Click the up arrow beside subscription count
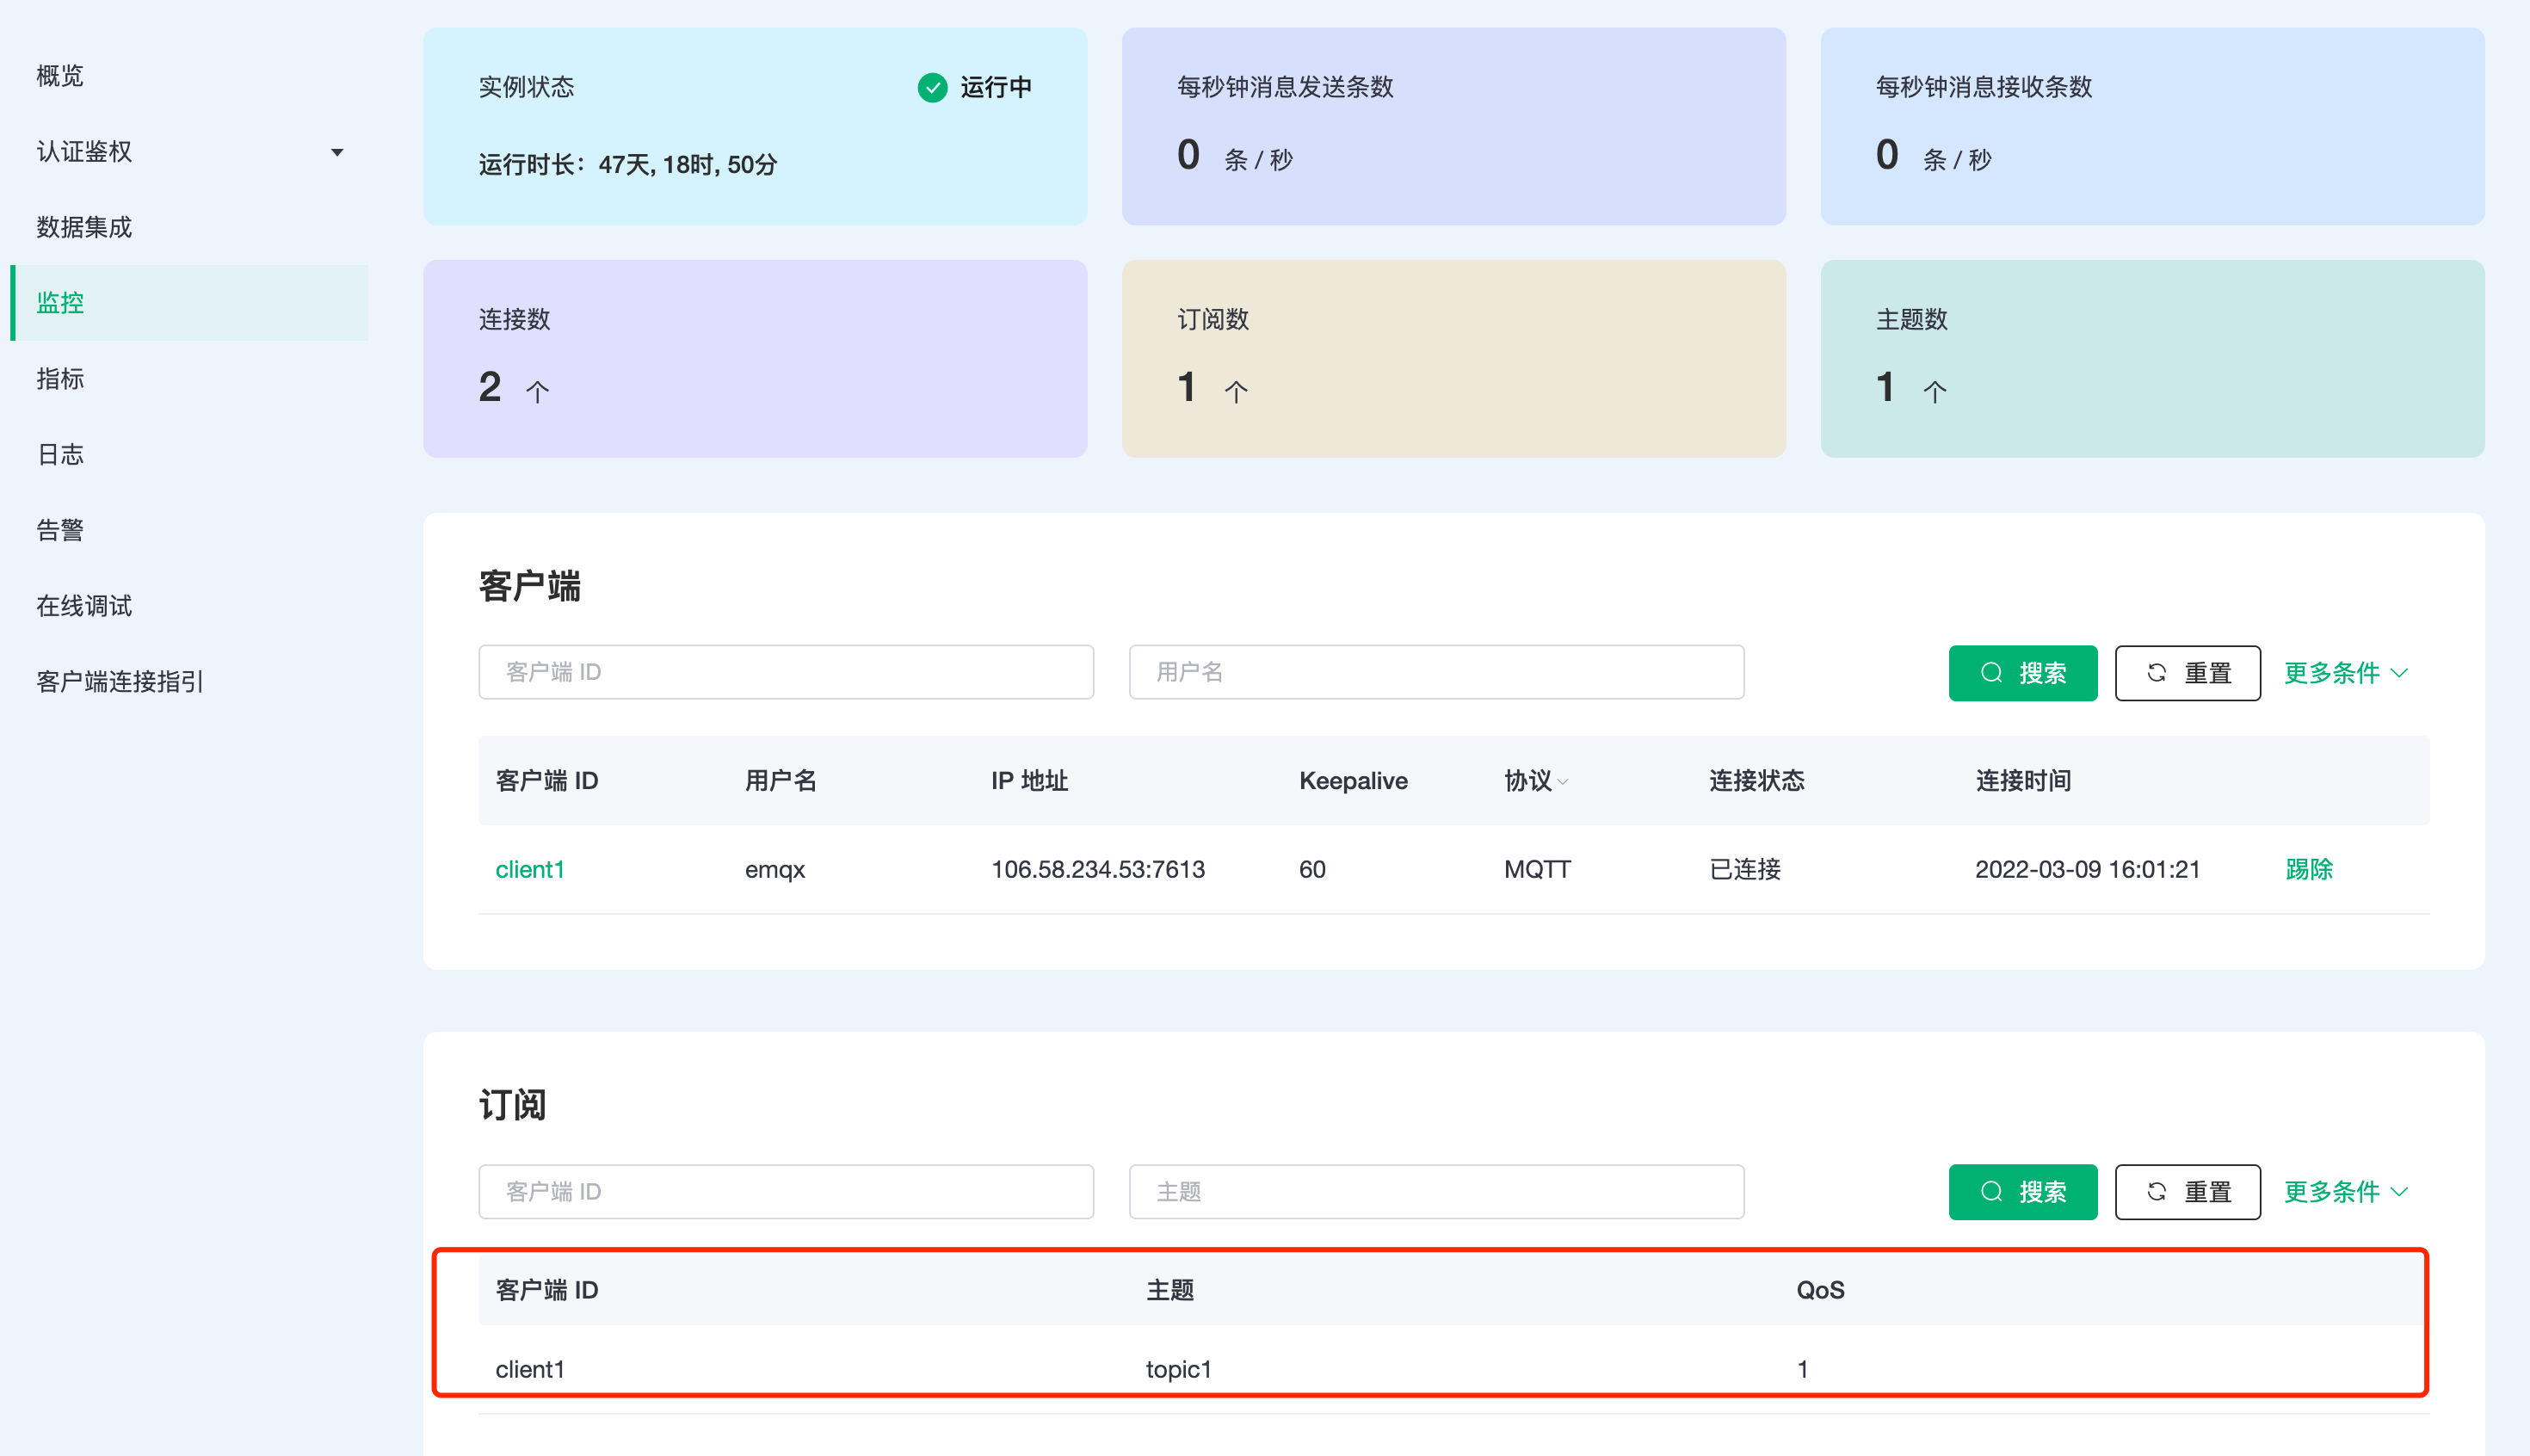 (x=1236, y=391)
